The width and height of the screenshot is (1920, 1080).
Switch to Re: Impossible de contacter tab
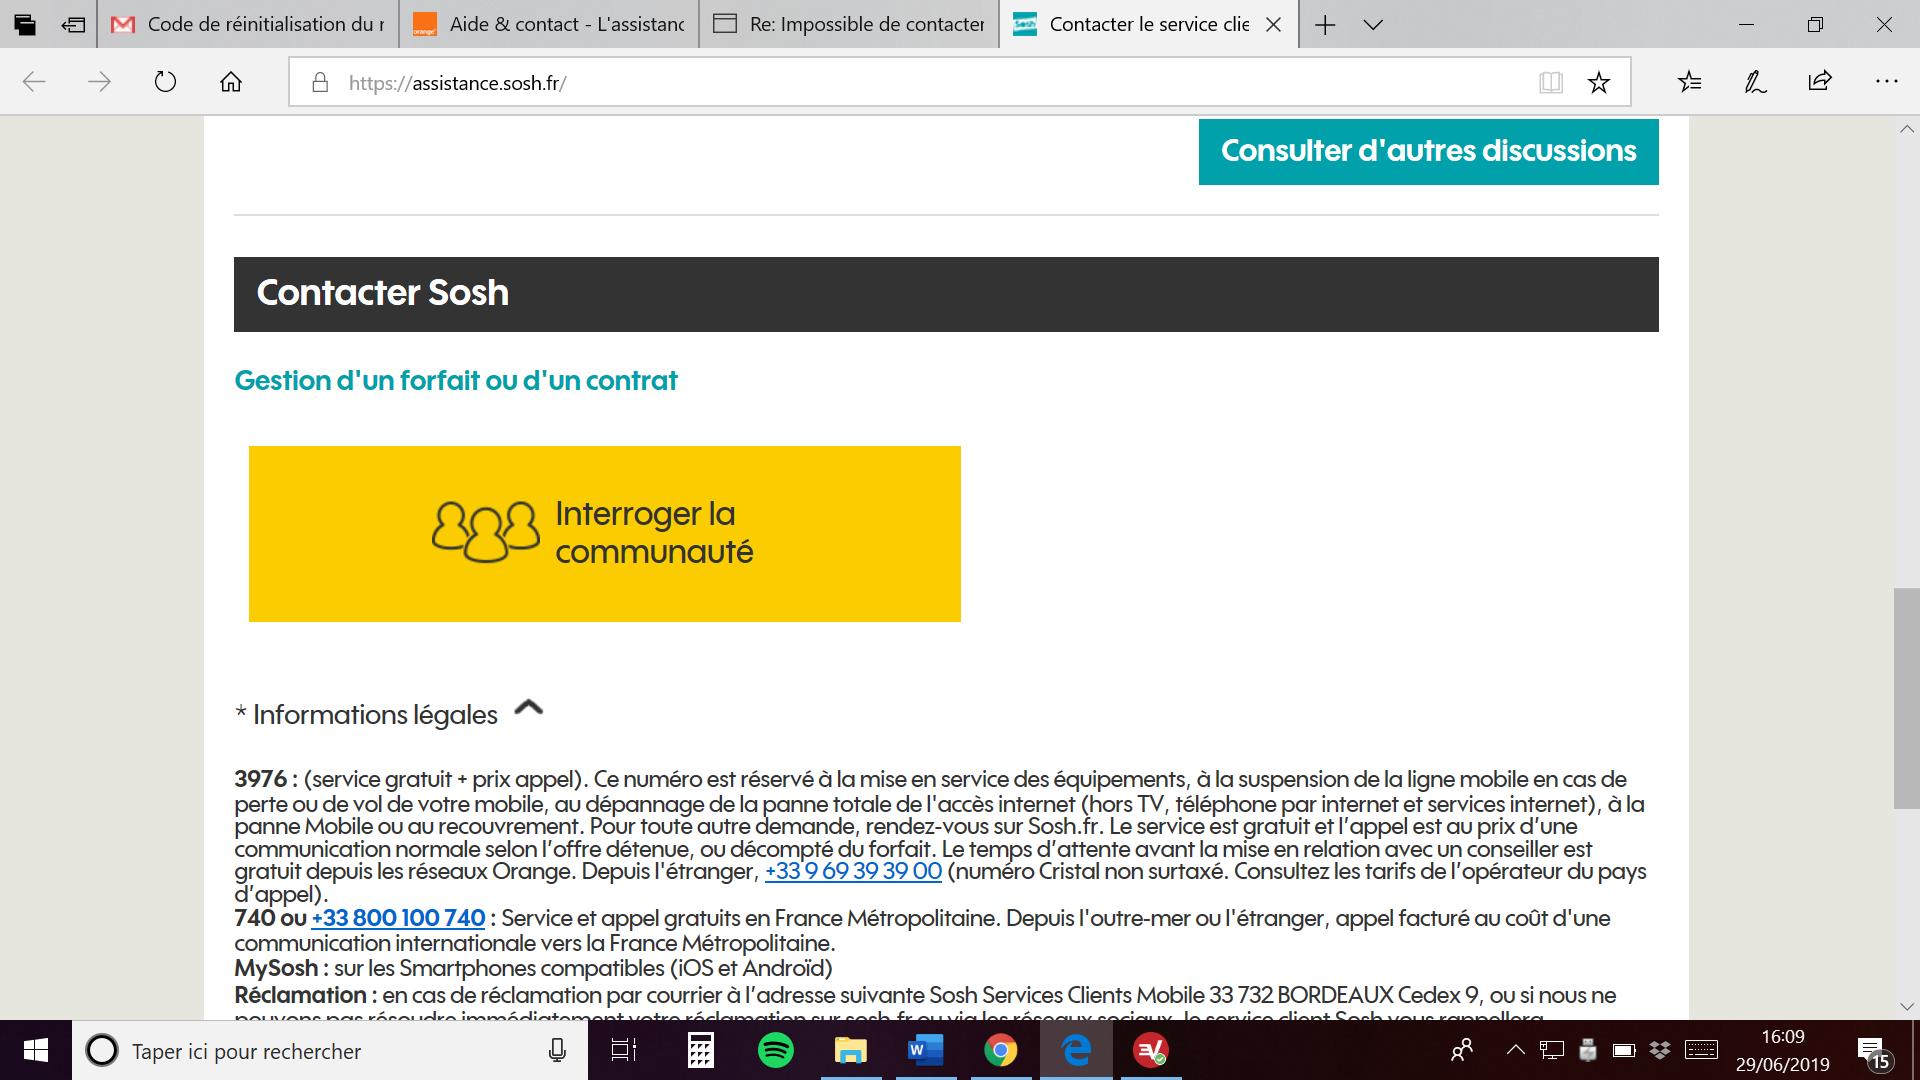849,24
